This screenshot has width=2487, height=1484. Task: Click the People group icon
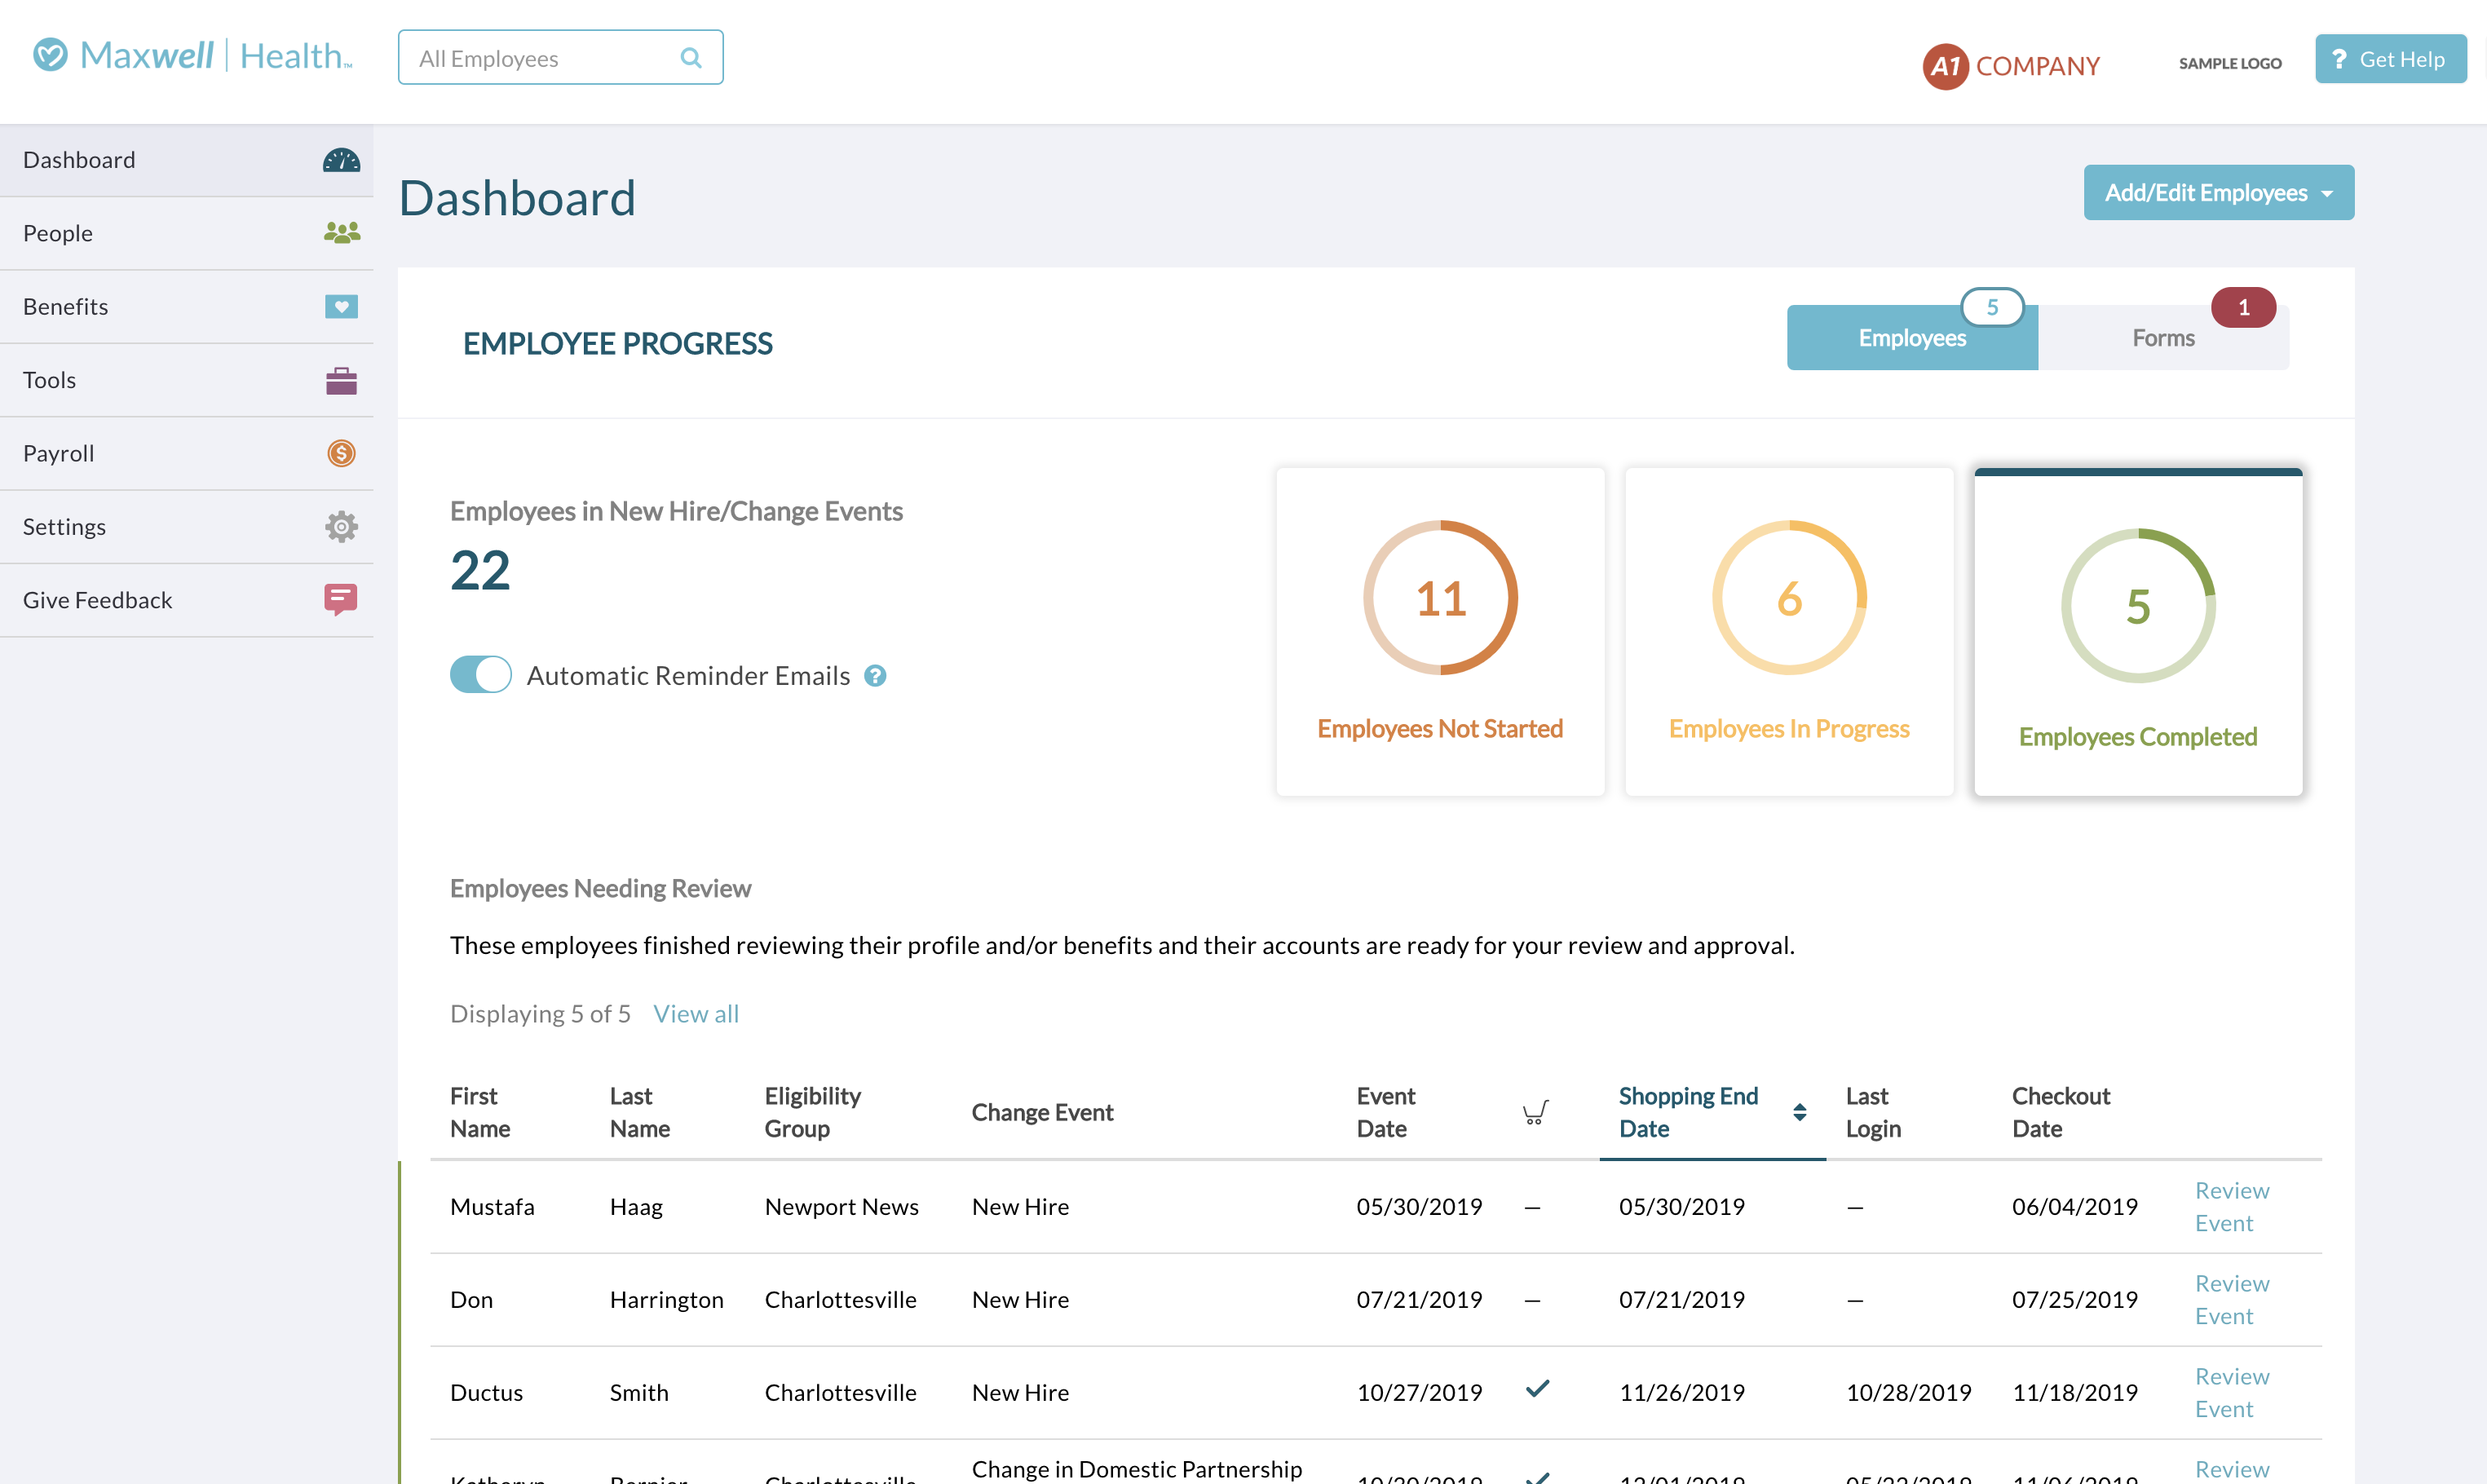click(x=341, y=233)
